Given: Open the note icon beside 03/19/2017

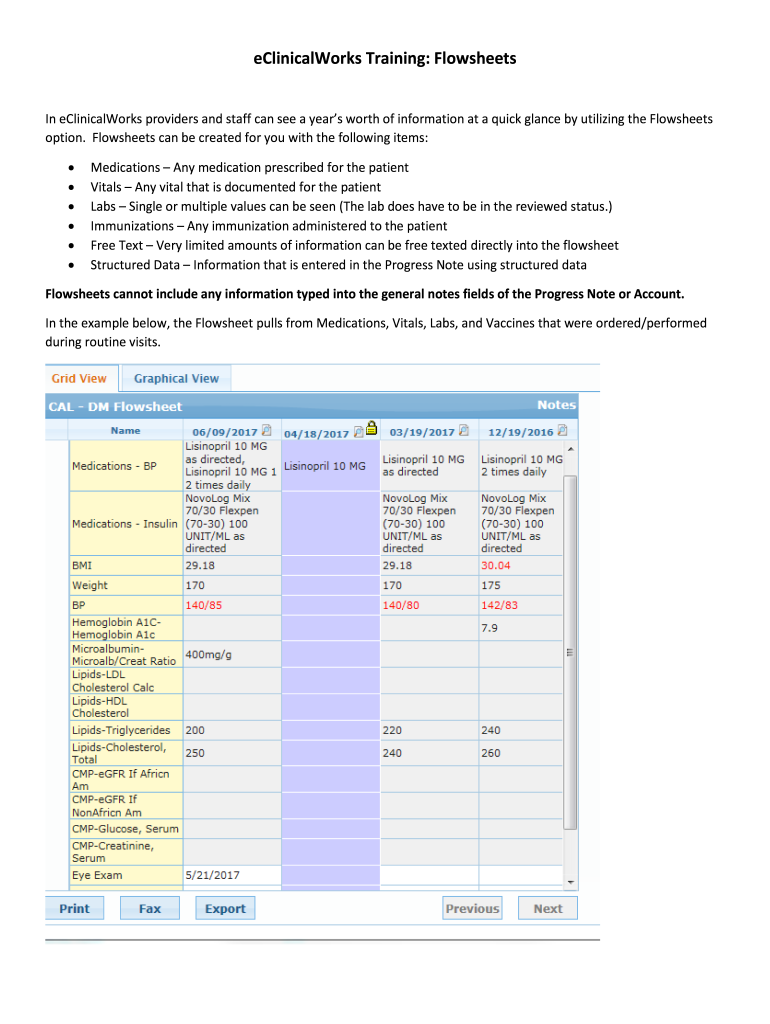Looking at the screenshot, I should coord(463,431).
